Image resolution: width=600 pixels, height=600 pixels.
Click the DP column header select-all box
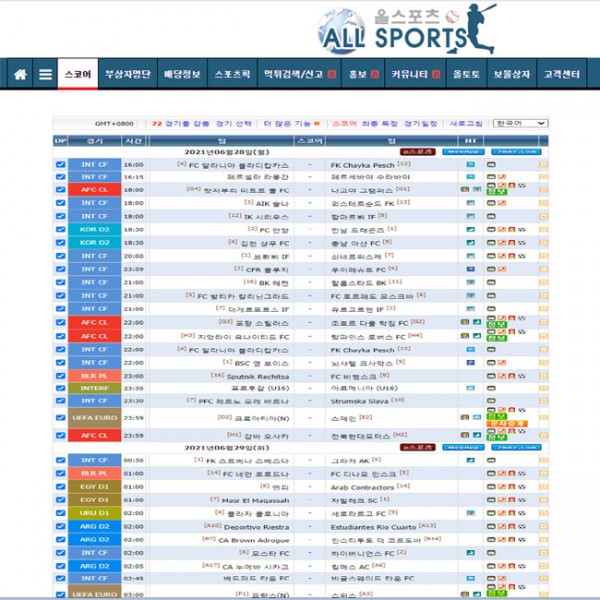[x=60, y=141]
